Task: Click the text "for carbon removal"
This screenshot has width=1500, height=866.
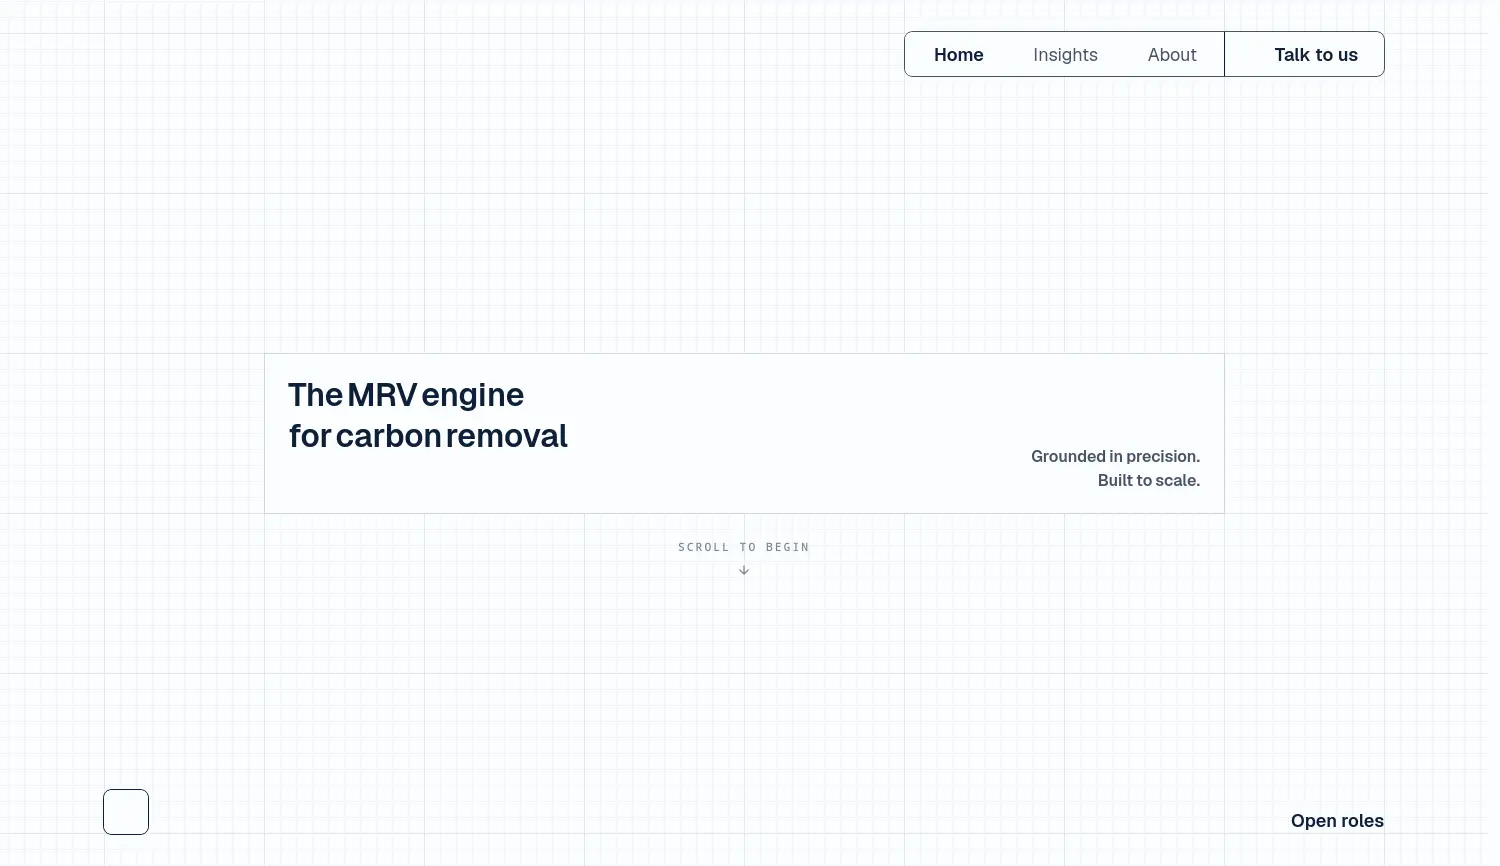Action: [428, 436]
